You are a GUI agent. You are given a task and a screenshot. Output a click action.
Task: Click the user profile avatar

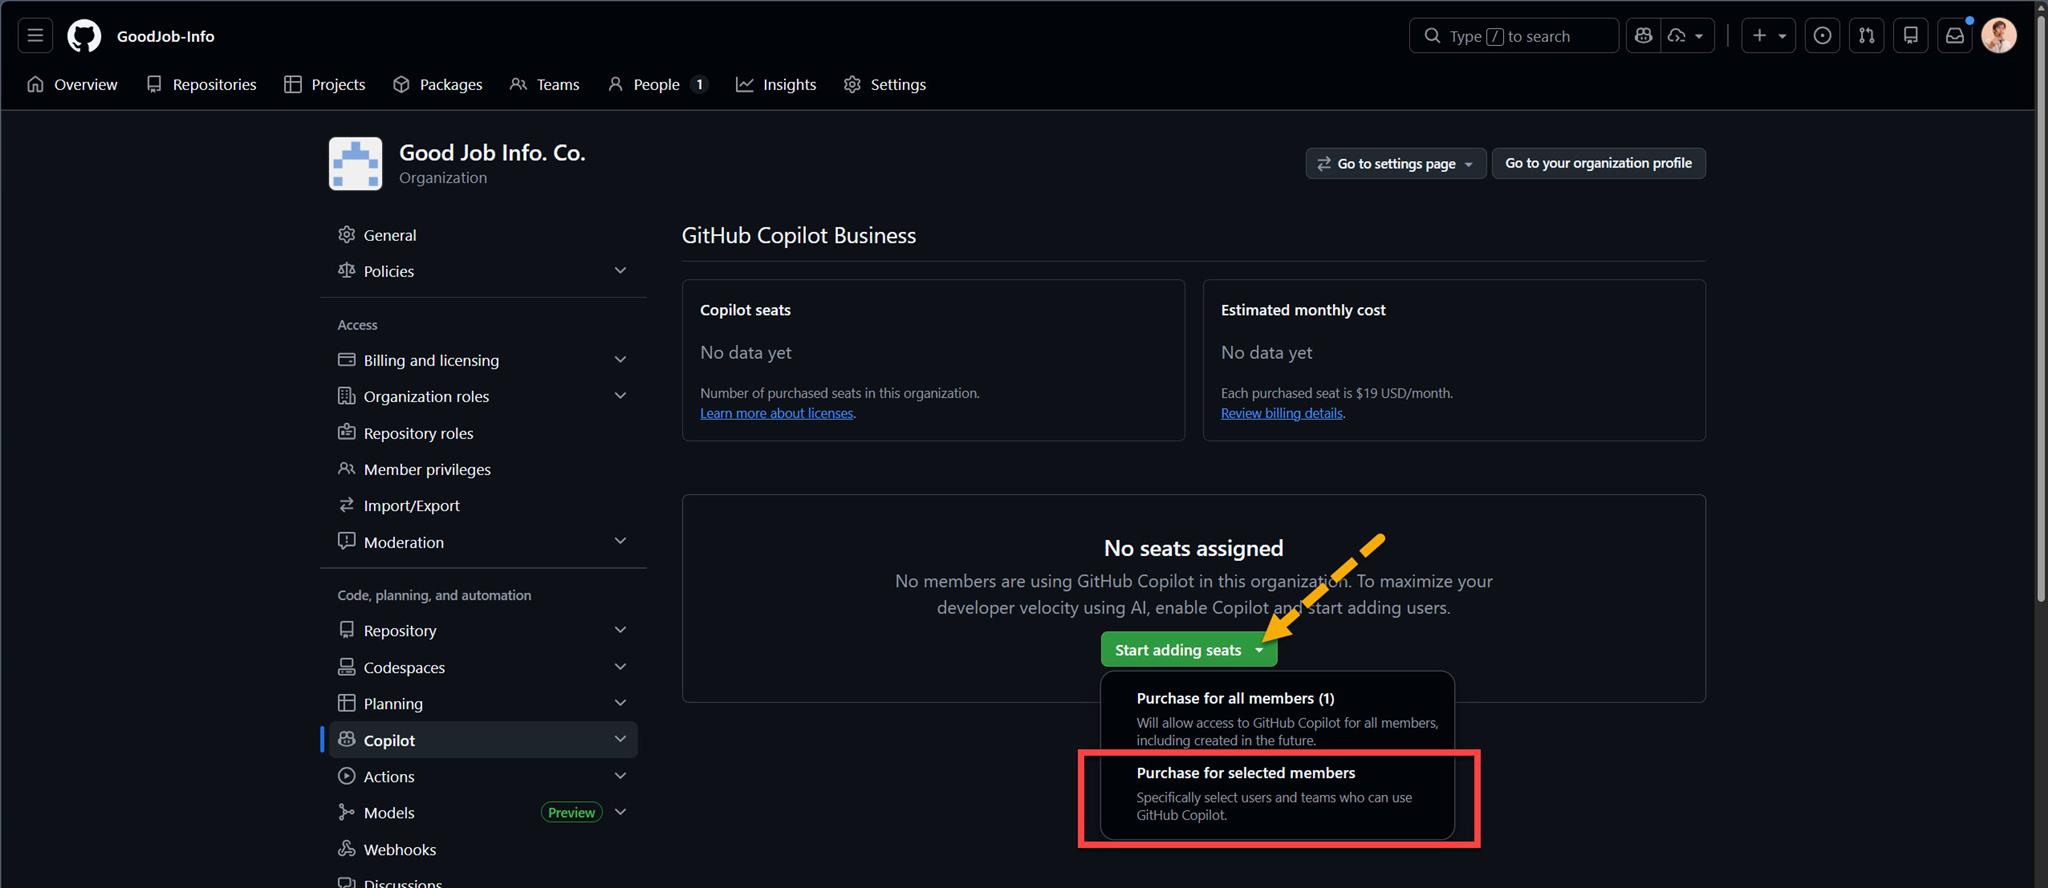pyautogui.click(x=1998, y=36)
